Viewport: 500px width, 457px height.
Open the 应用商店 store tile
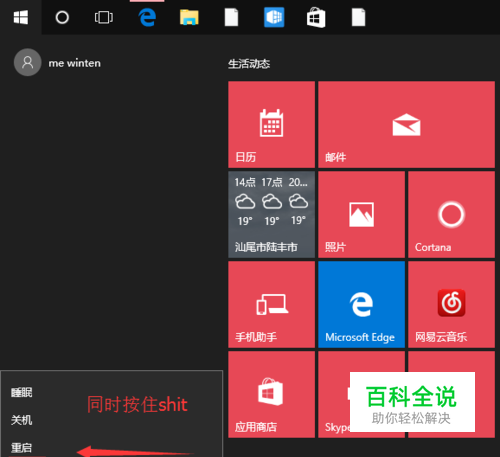point(271,394)
